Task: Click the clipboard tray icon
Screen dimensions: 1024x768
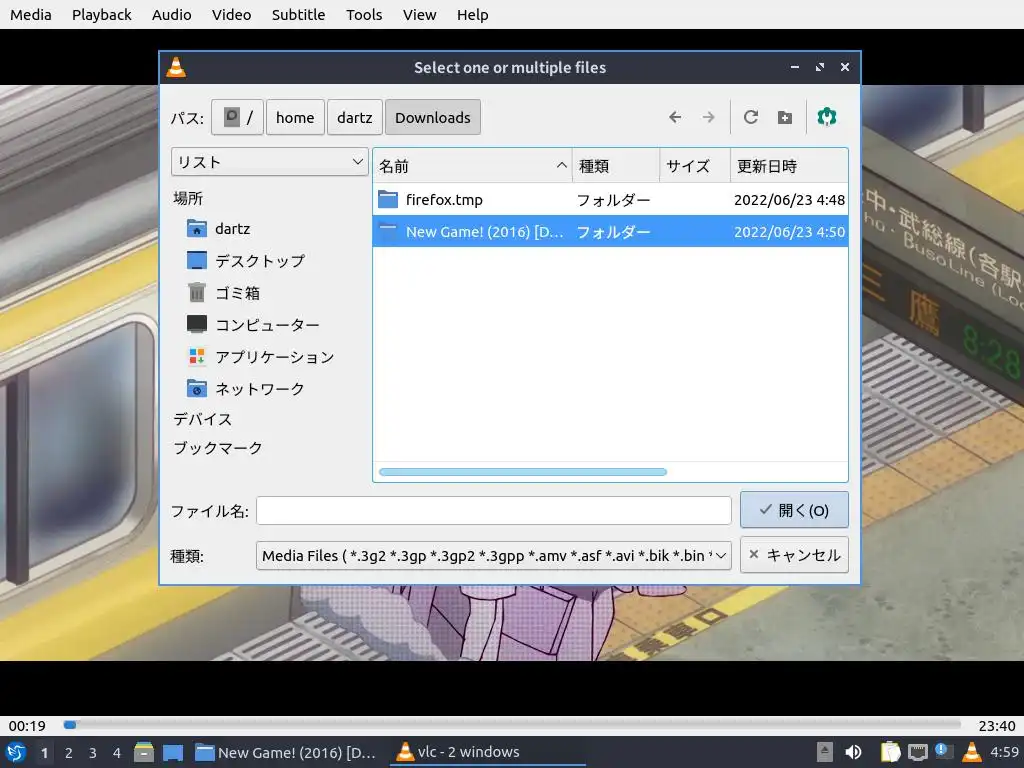Action: [x=890, y=752]
